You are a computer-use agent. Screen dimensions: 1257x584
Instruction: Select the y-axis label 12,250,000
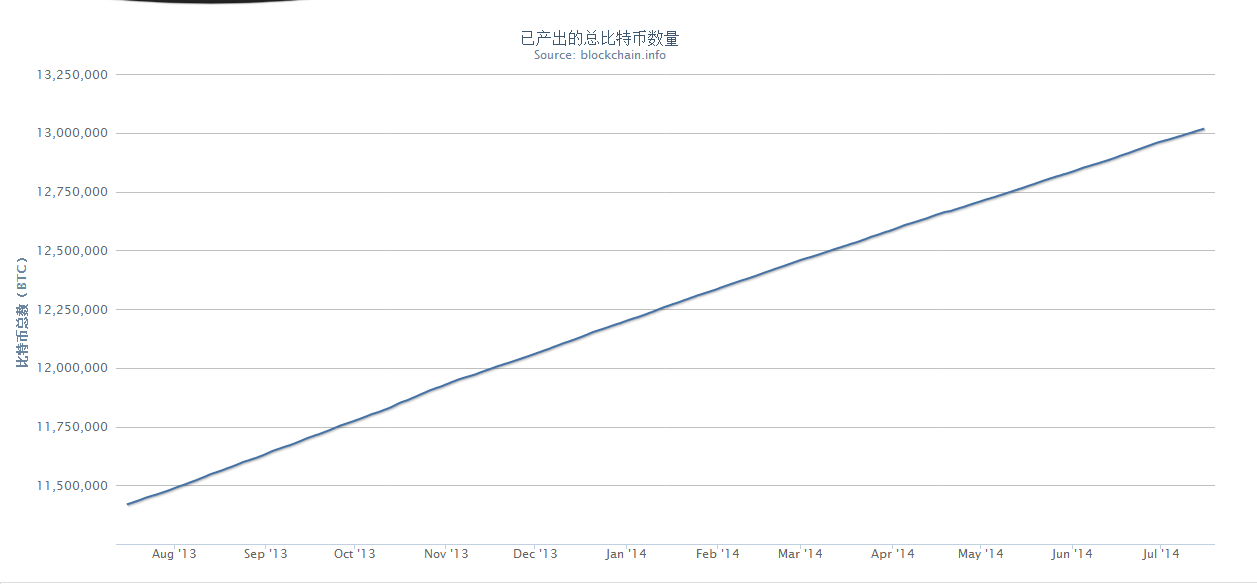pos(73,310)
